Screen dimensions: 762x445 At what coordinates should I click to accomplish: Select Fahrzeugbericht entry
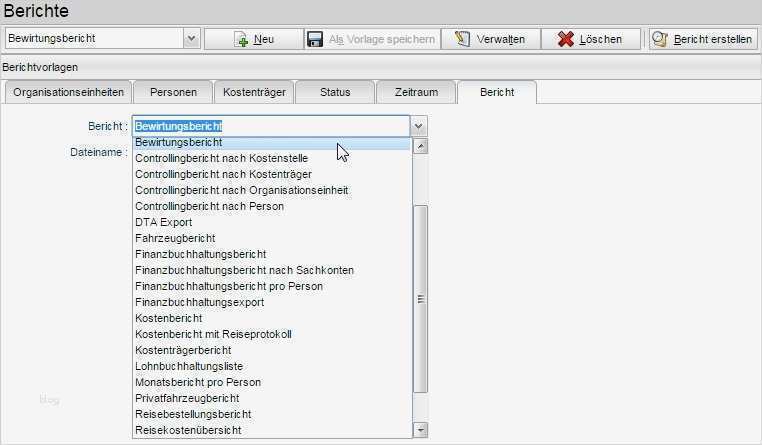click(x=272, y=239)
